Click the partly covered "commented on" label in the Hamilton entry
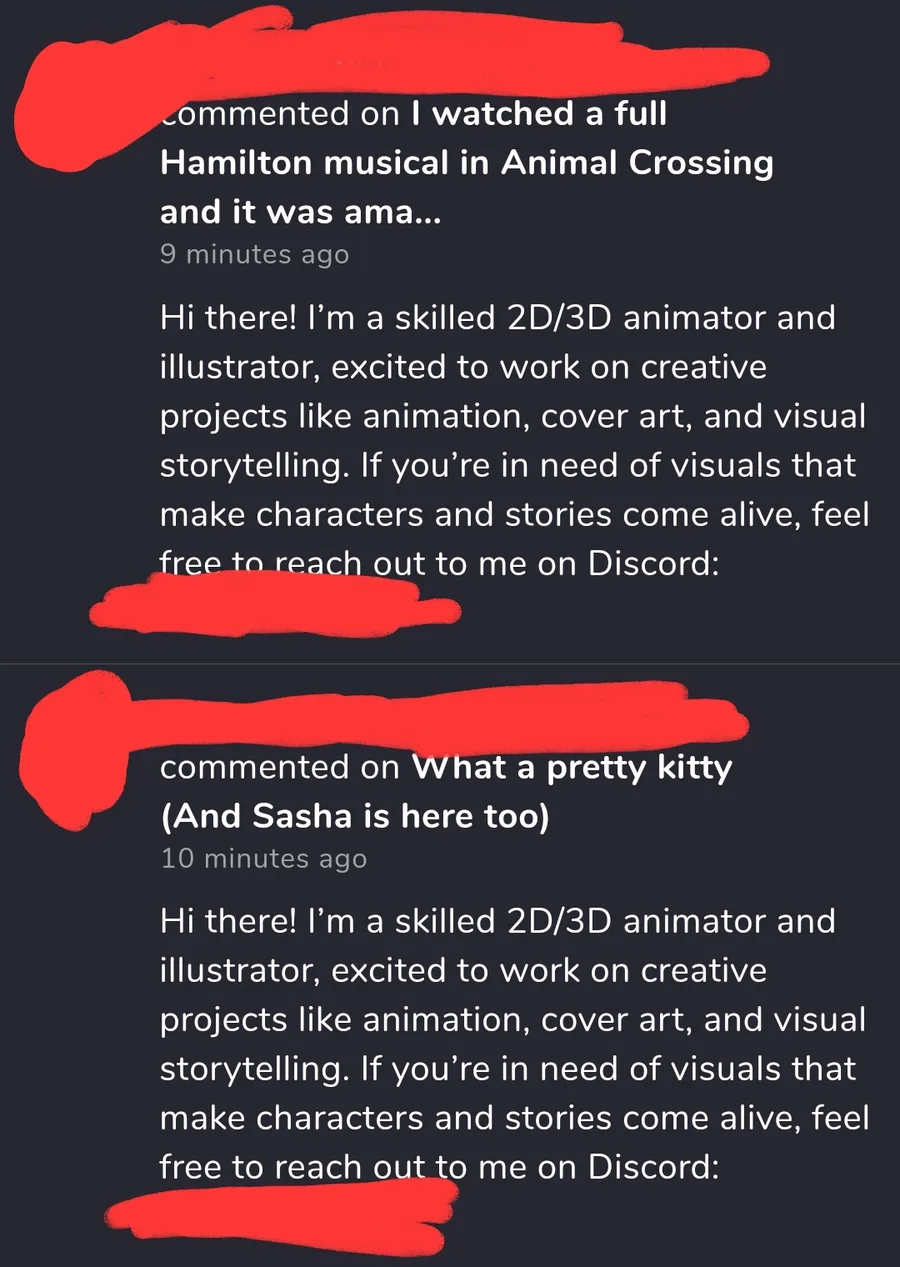This screenshot has width=900, height=1267. (x=280, y=114)
